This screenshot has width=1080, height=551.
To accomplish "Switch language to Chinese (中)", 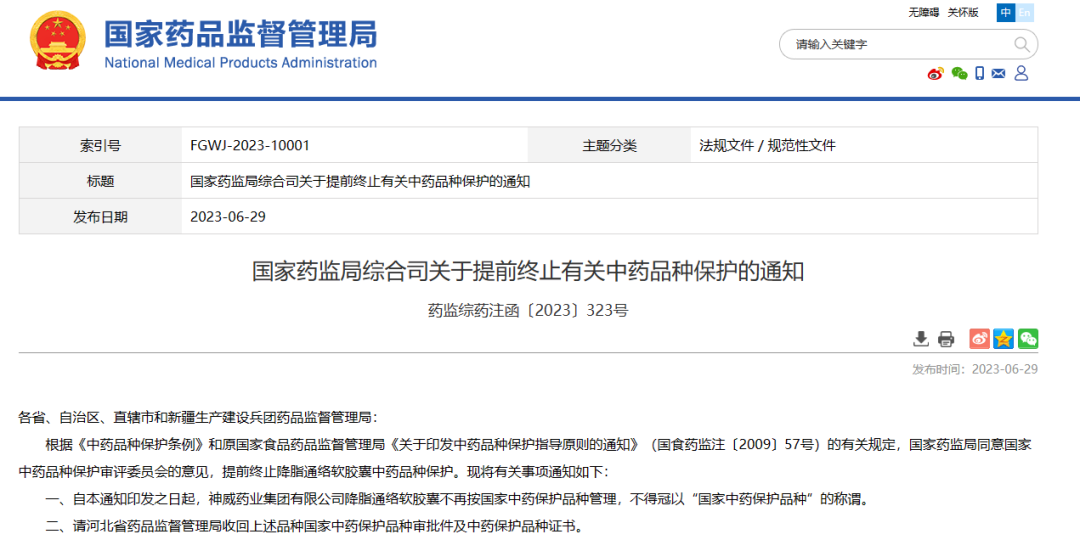I will tap(1005, 13).
